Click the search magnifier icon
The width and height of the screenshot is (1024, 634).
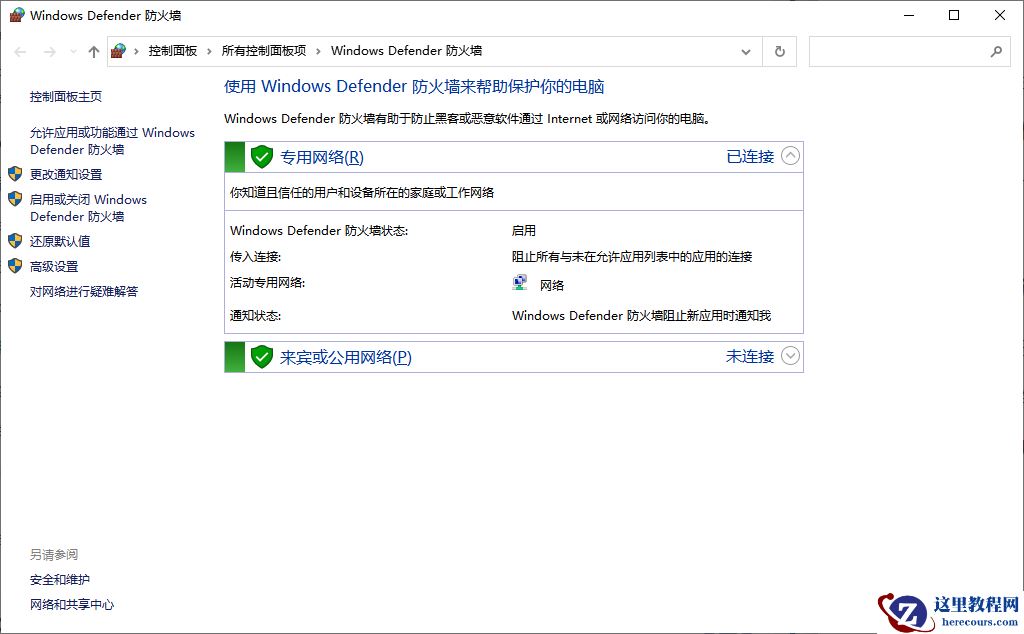coord(996,51)
